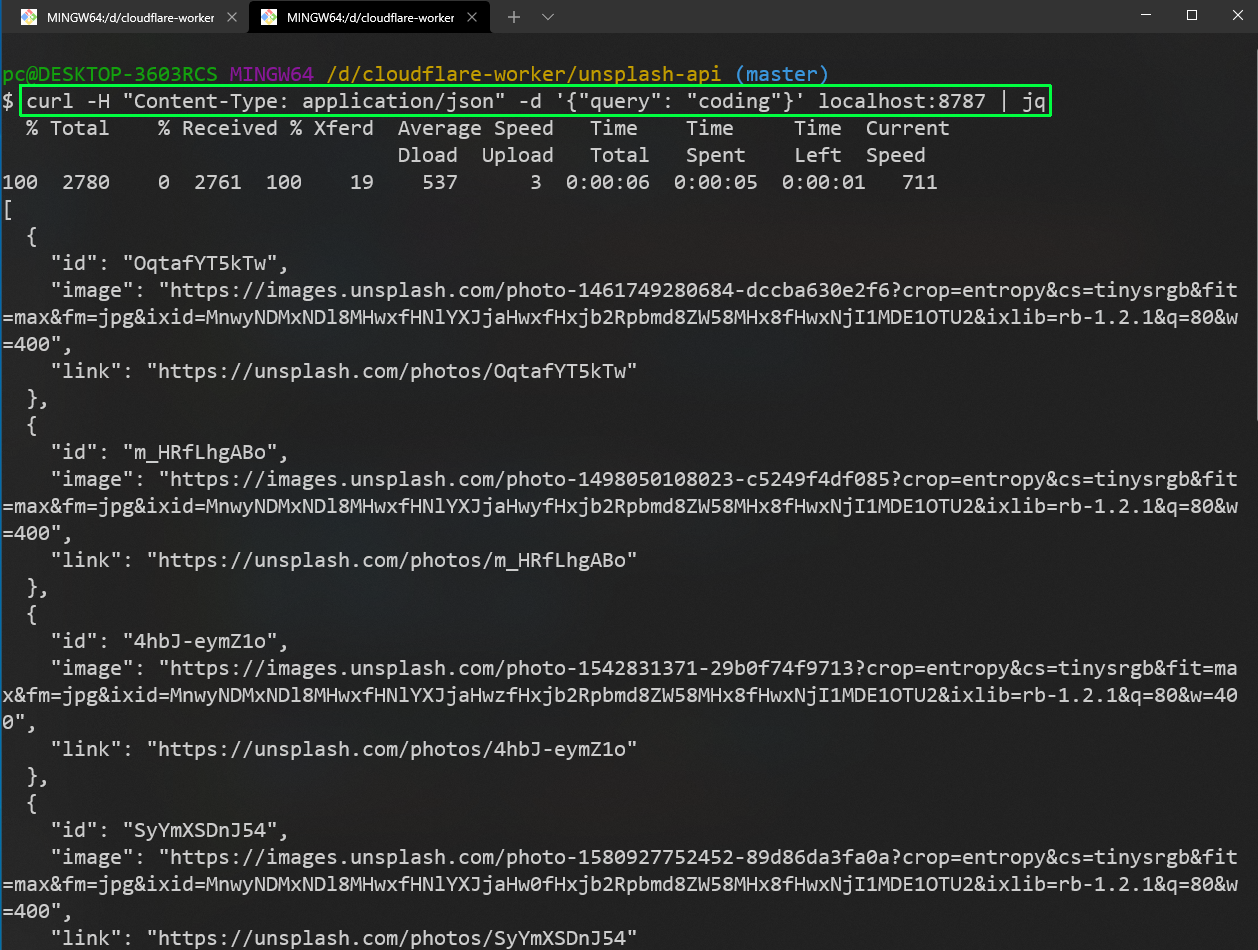
Task: Click image URL containing photo-1498050108023
Action: [620, 506]
